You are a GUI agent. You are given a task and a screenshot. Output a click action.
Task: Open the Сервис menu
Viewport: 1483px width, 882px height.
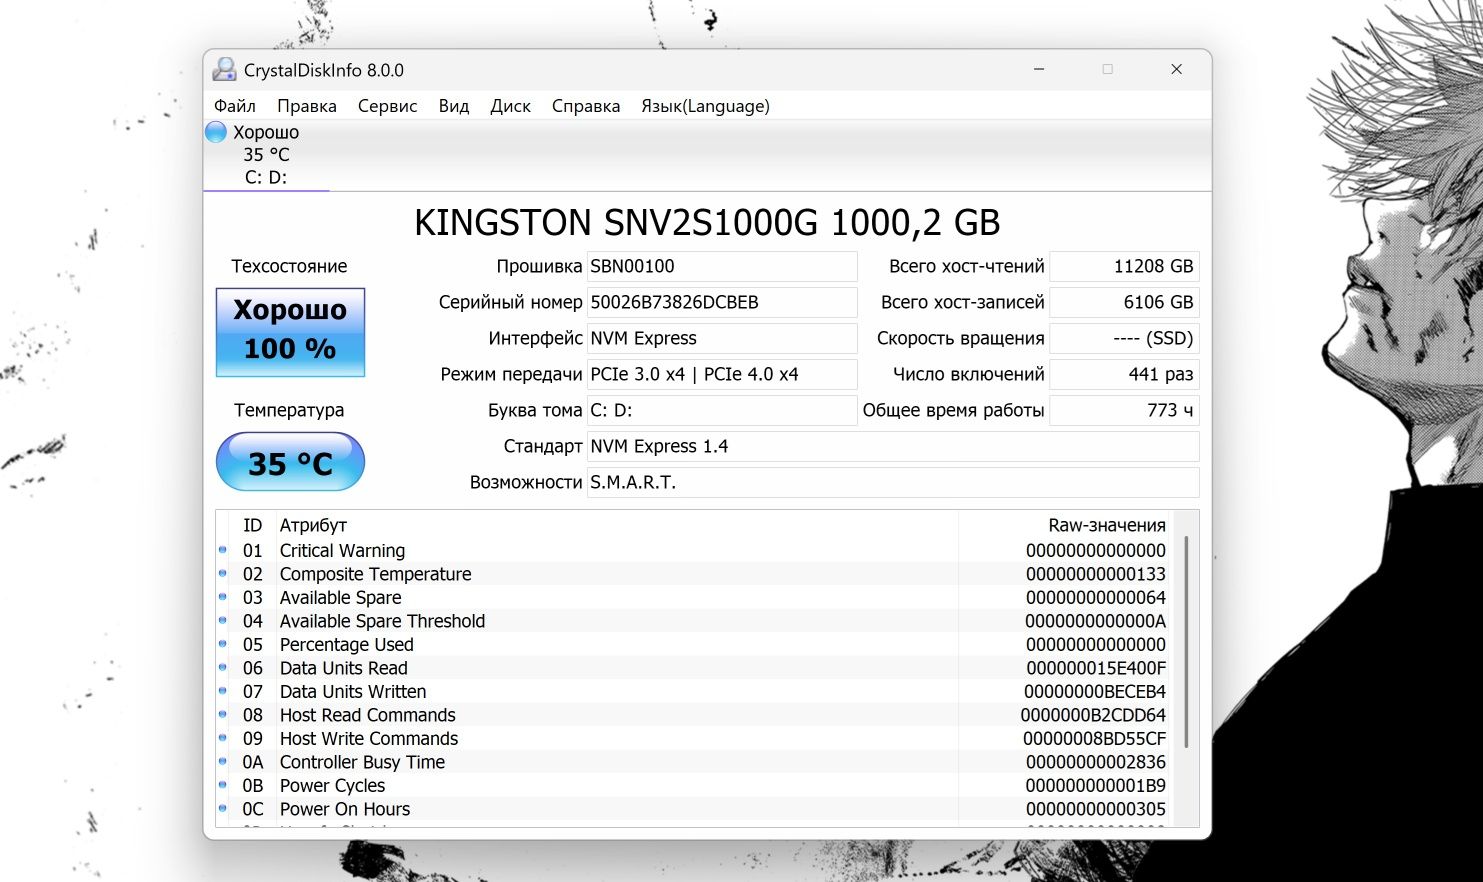(388, 106)
